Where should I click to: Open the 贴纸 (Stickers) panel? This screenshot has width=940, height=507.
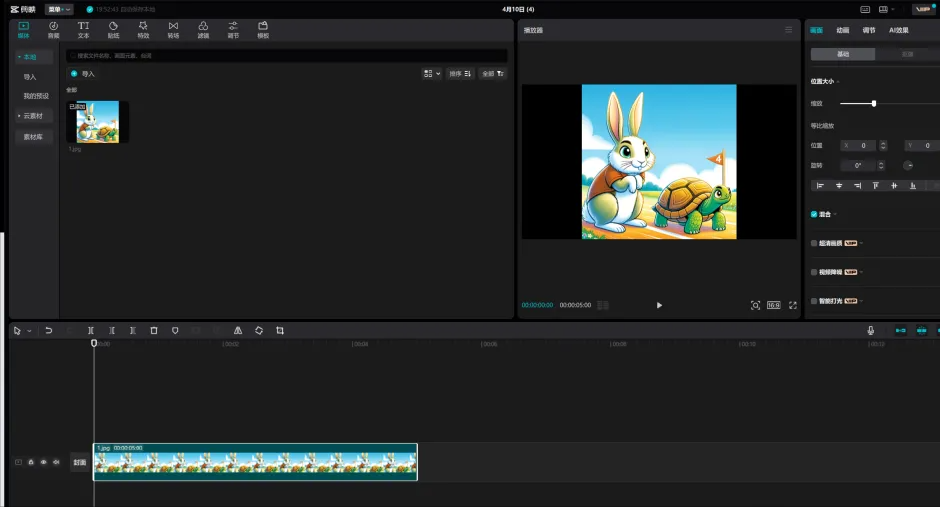[x=113, y=29]
